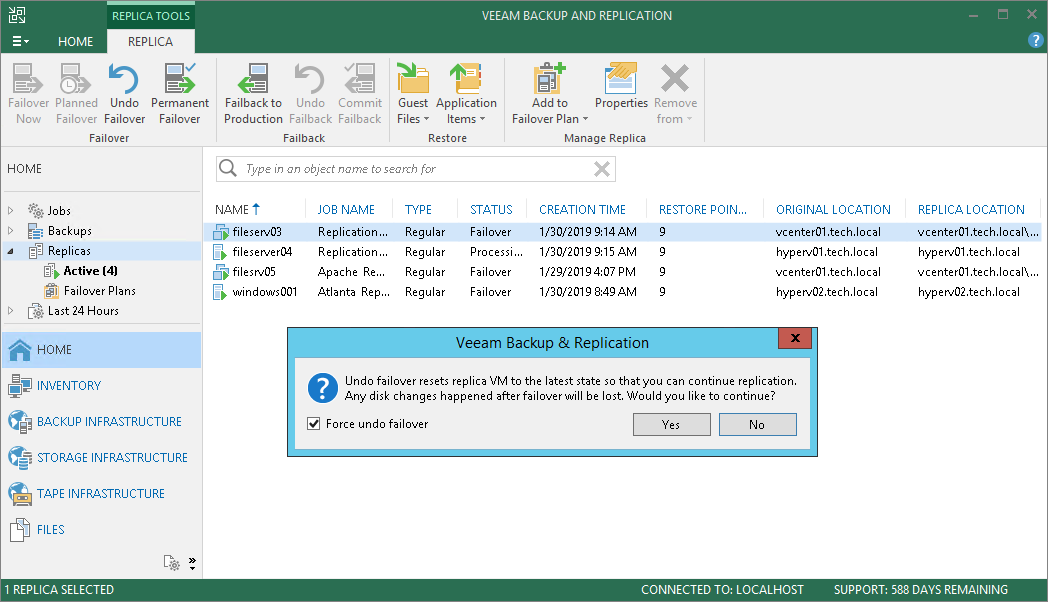Click hyperv02.tech.local original location cell
This screenshot has height=602, width=1048.
coord(827,292)
